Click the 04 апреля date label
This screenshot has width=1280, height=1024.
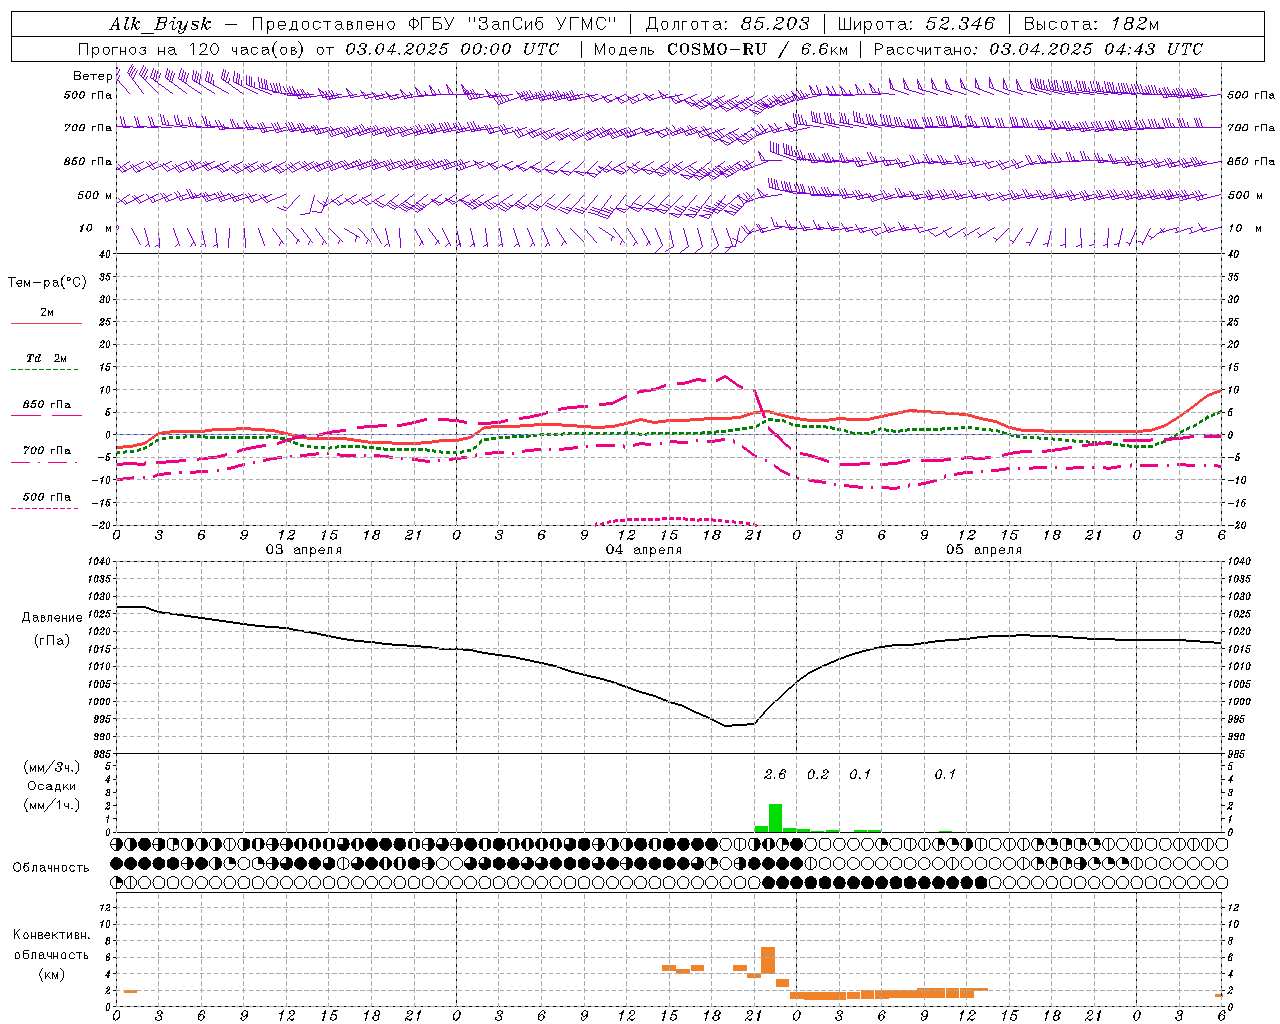(644, 550)
